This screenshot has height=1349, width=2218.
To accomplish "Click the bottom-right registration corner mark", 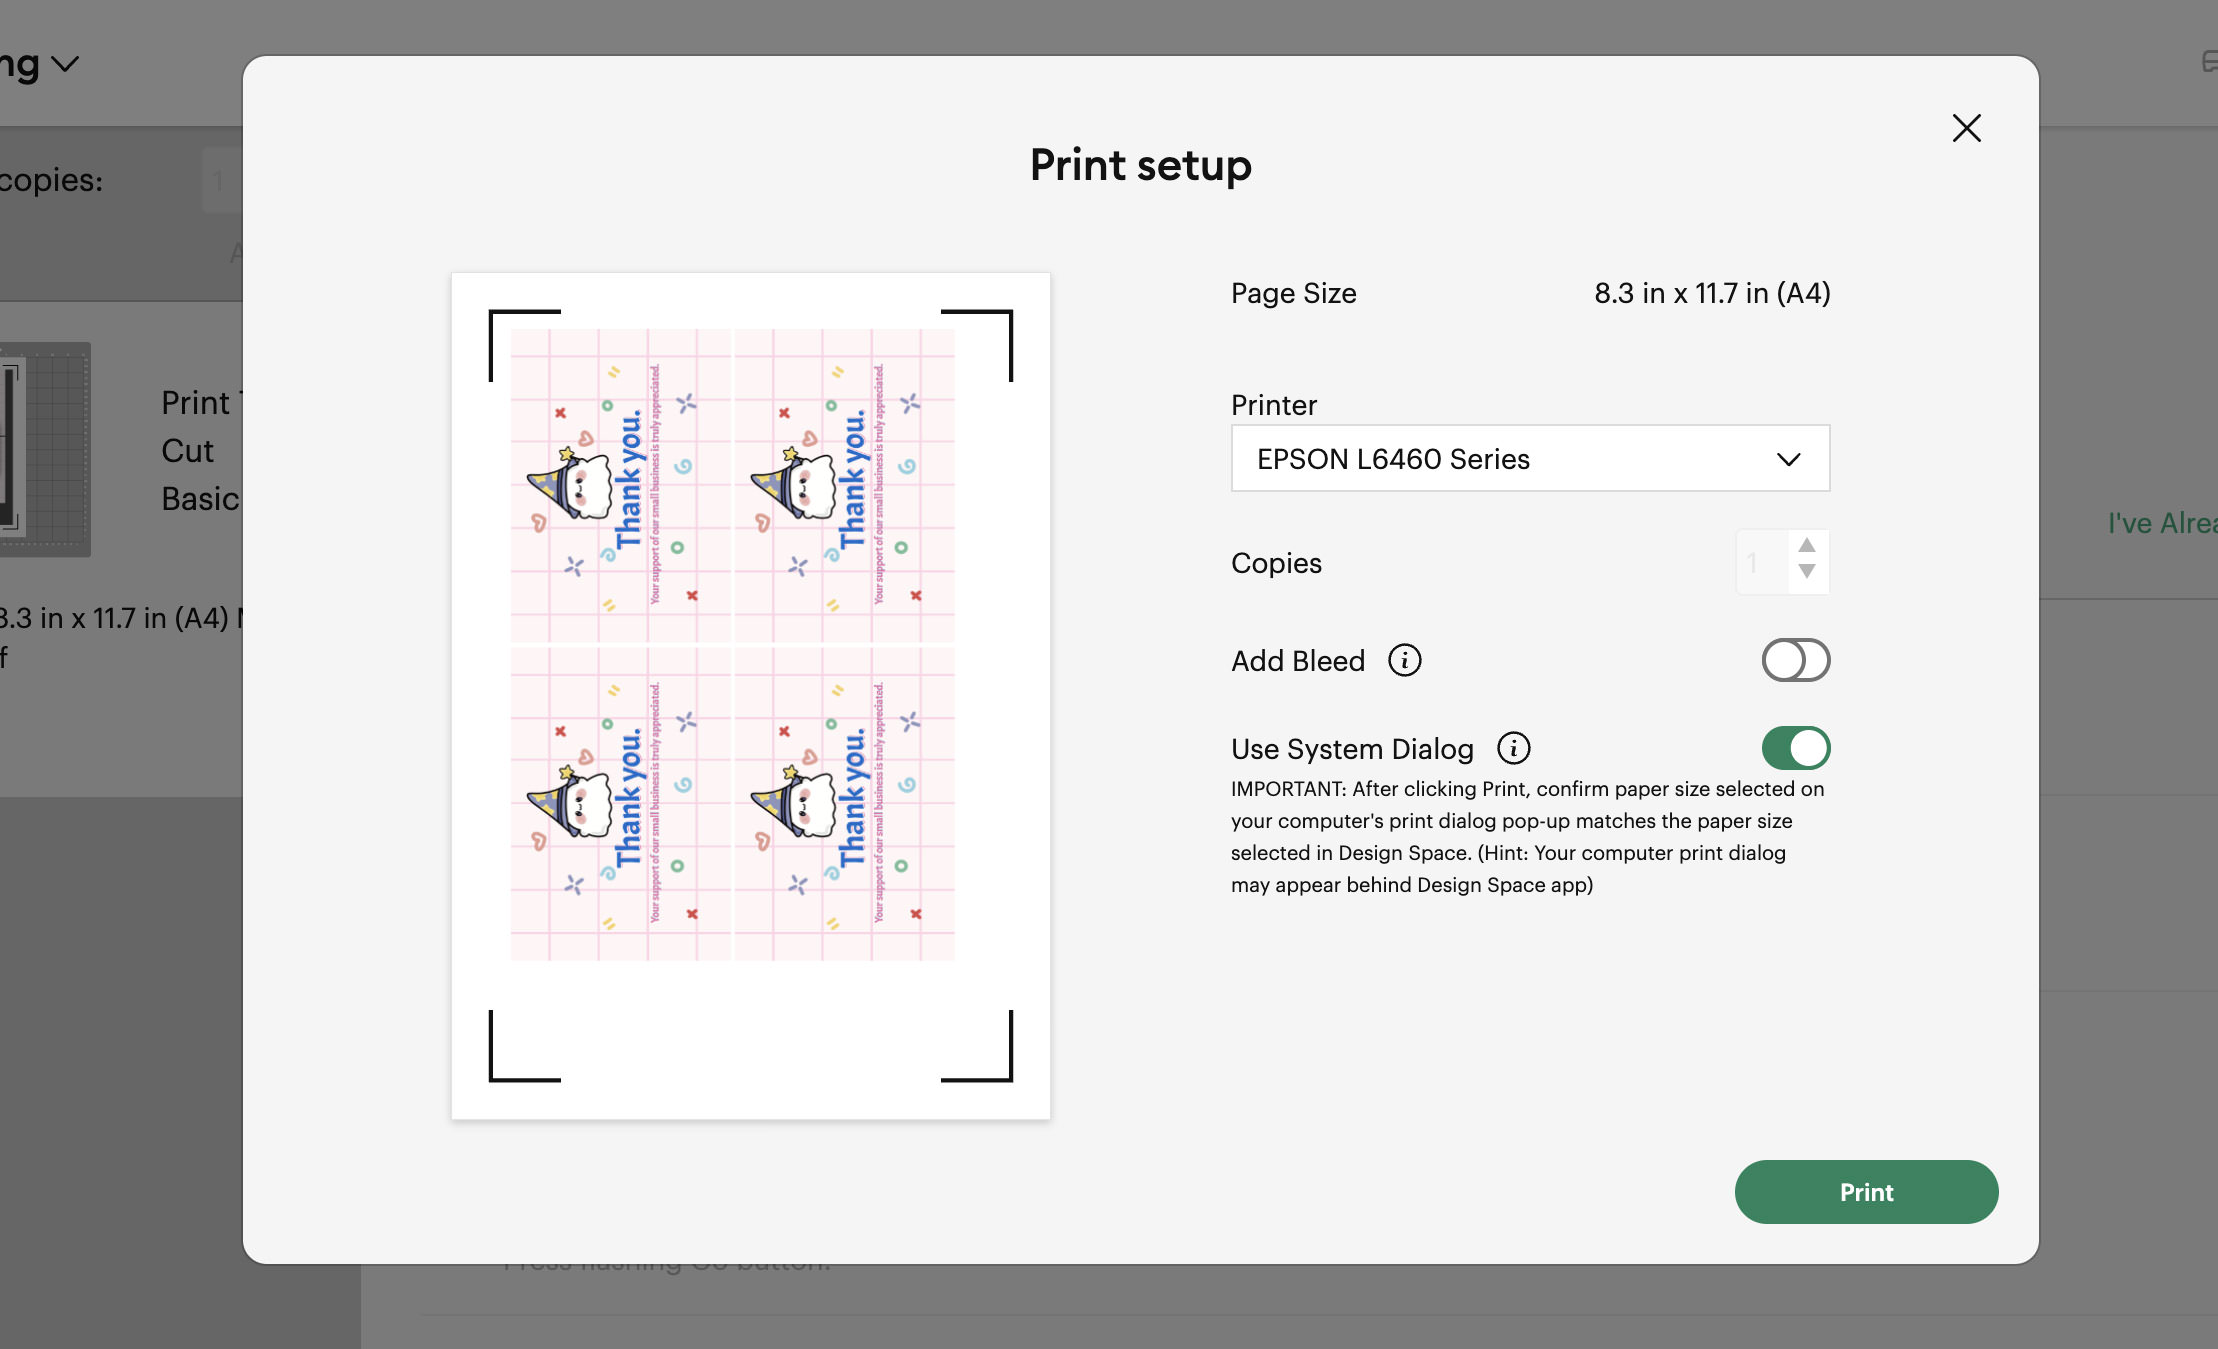I will 977,1046.
